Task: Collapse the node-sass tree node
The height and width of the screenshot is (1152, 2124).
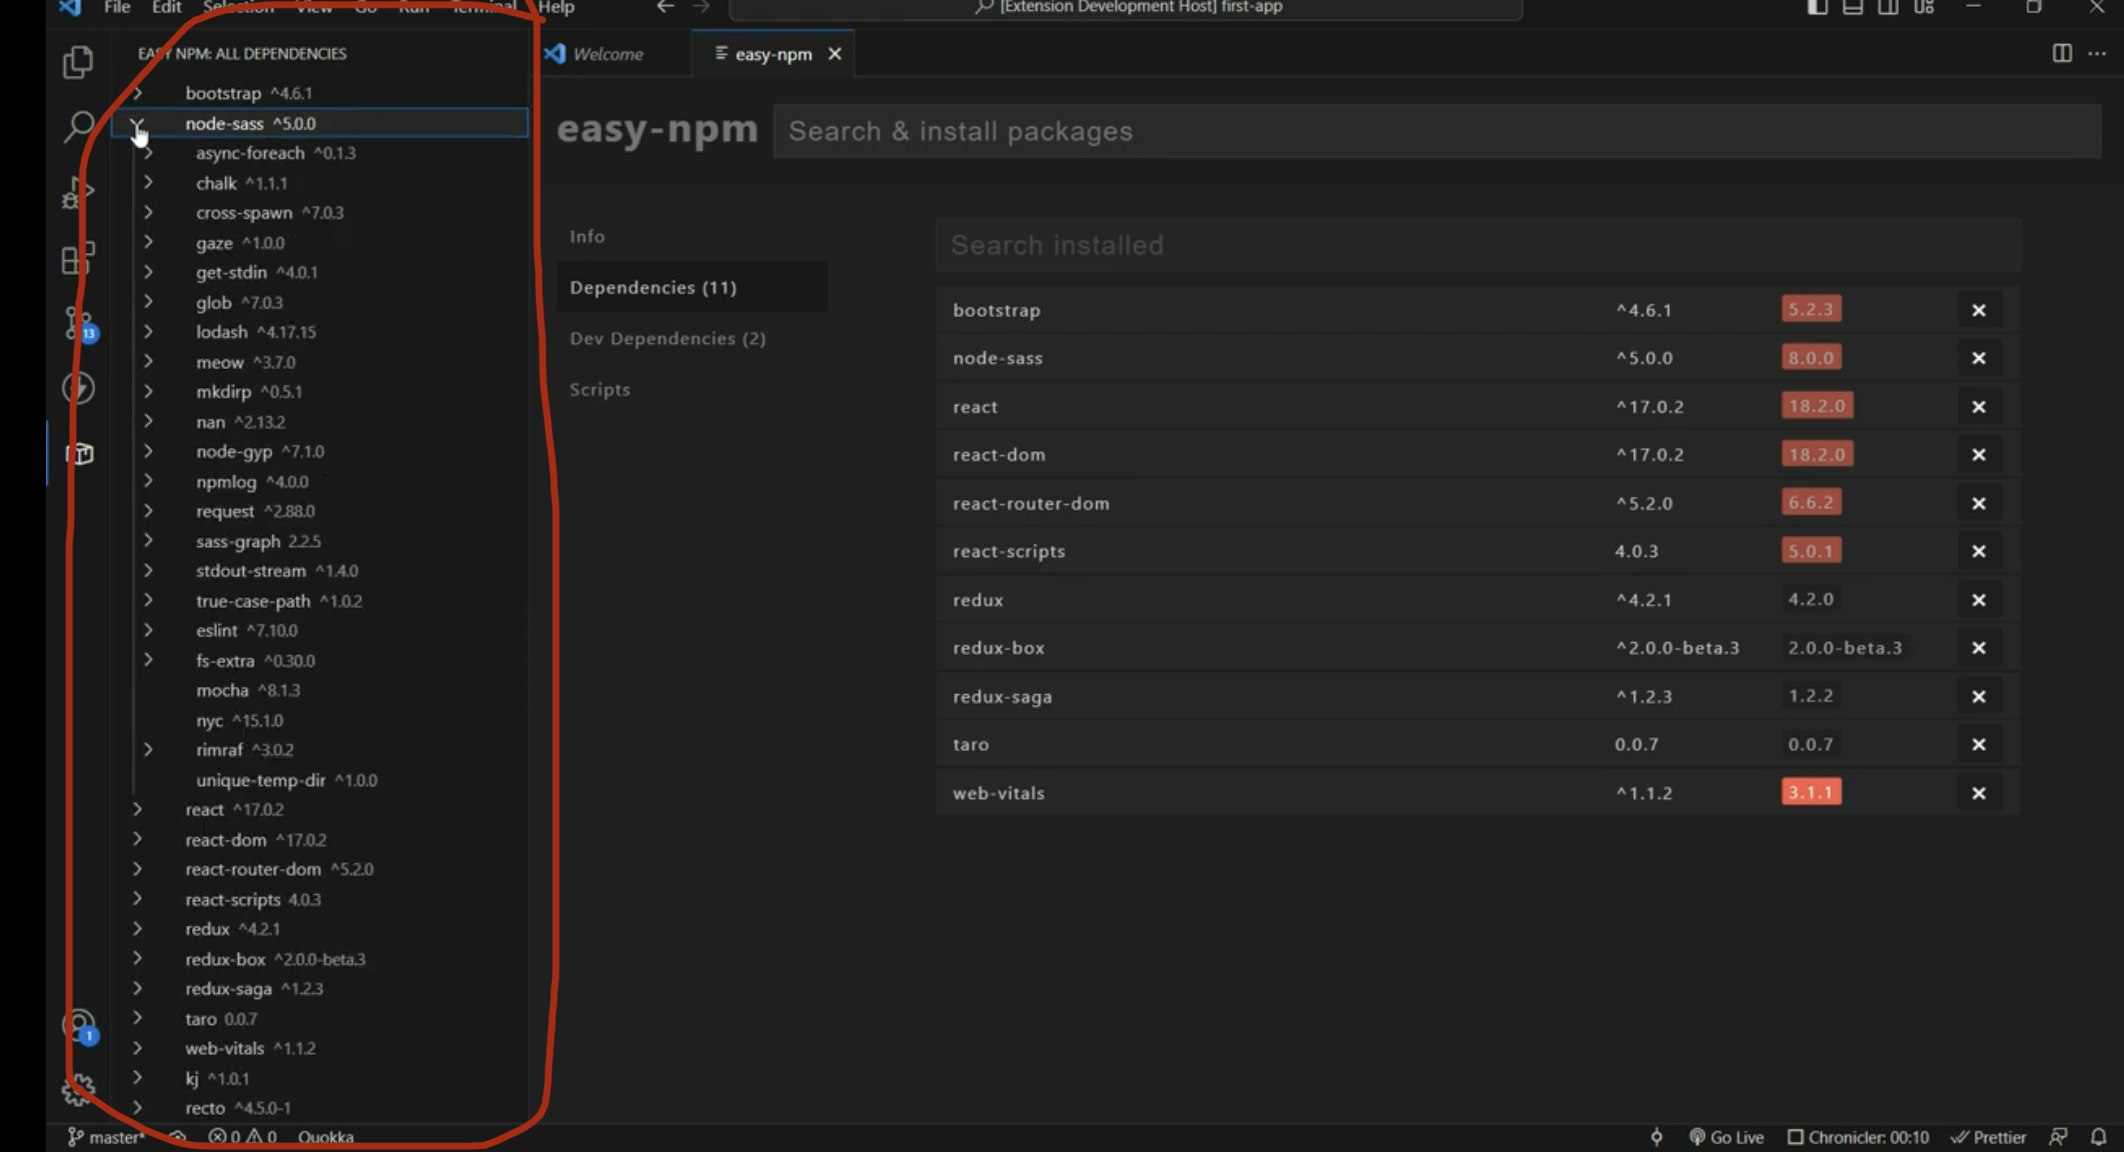Action: 137,124
